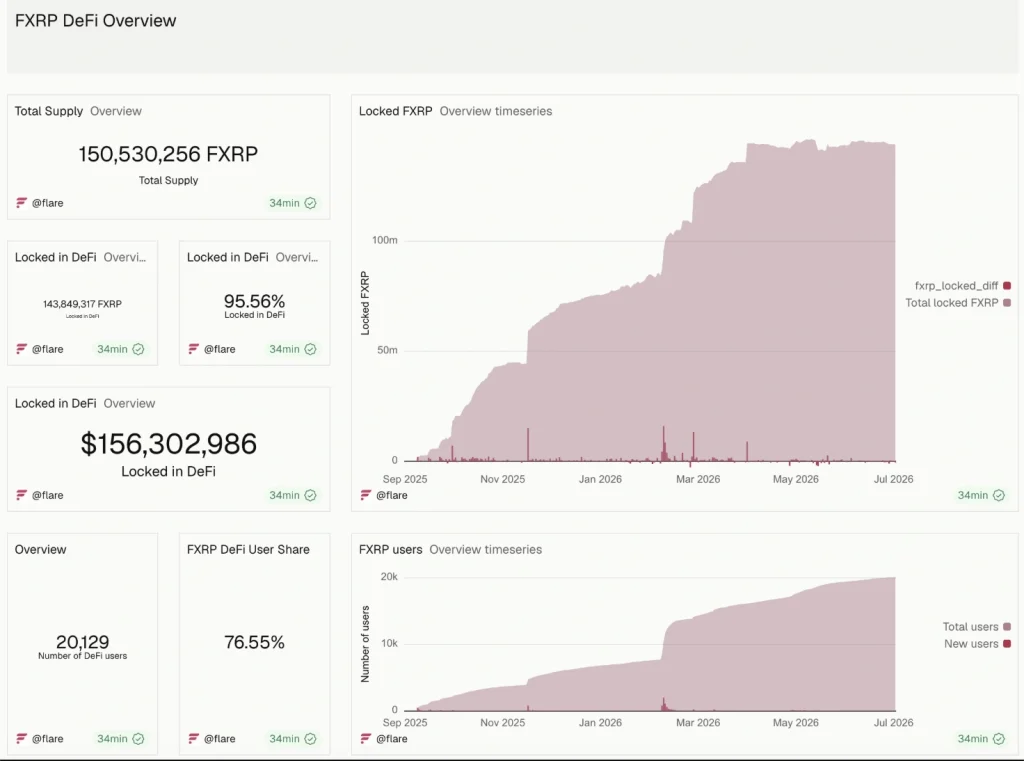
Task: Click the 76.55% value
Action: 254,643
